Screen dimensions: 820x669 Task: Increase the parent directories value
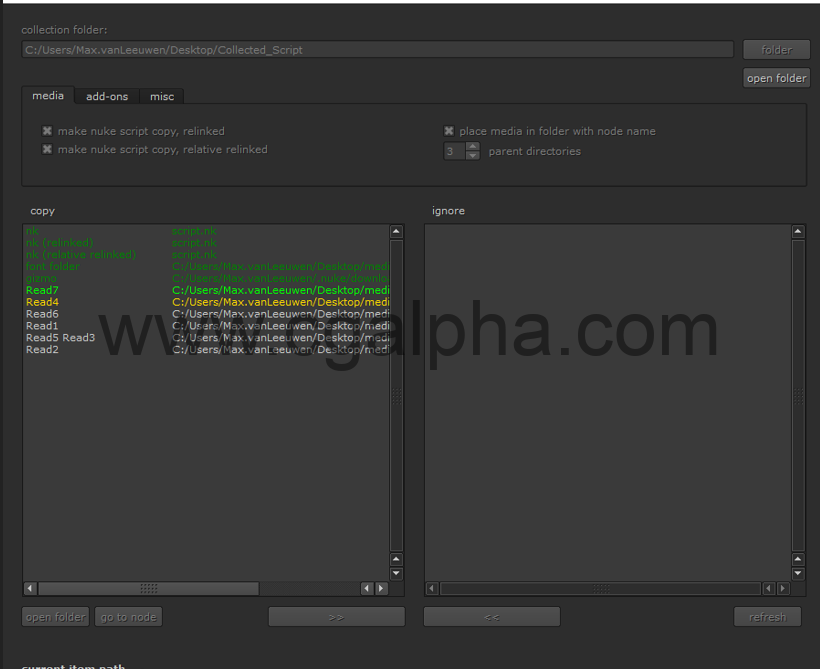tap(473, 146)
